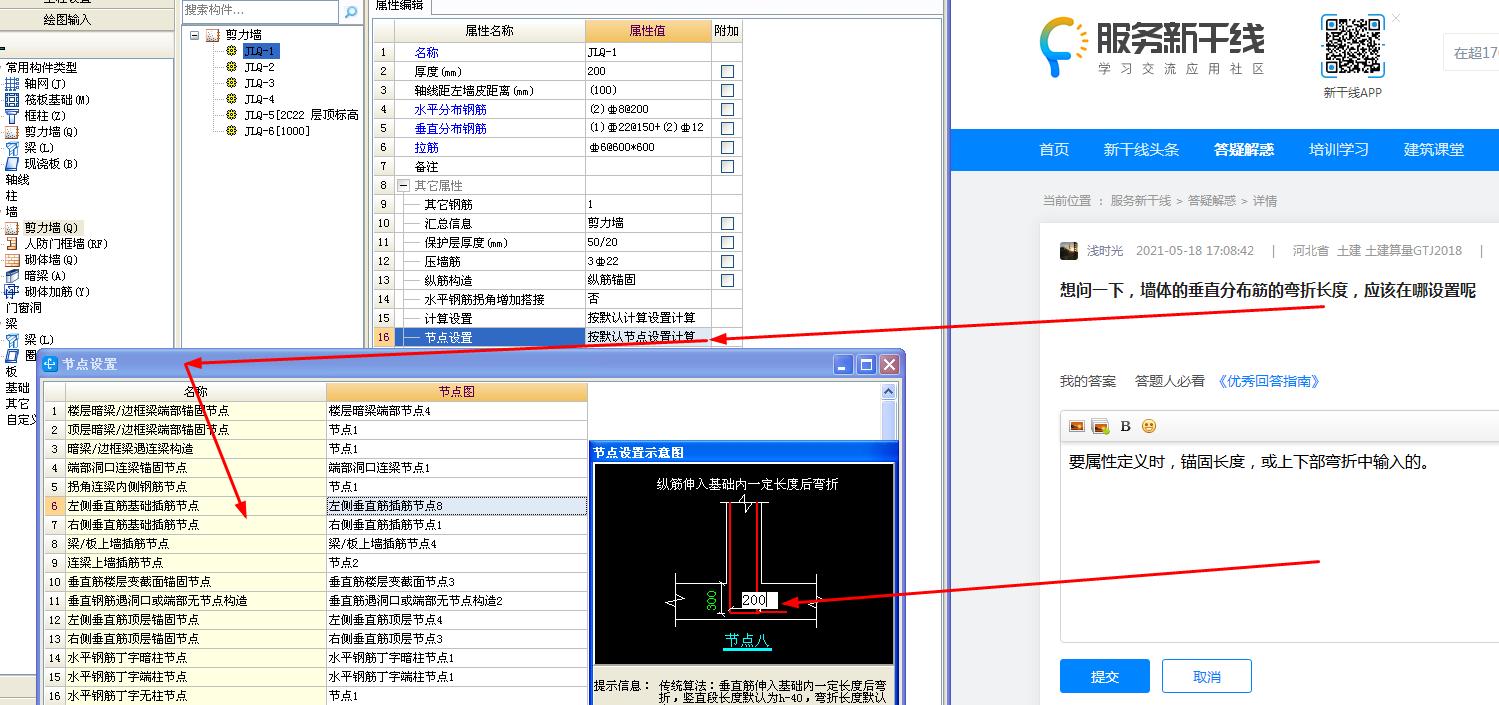
Task: Select the 轴网(J) grid icon entry
Action: click(x=34, y=84)
